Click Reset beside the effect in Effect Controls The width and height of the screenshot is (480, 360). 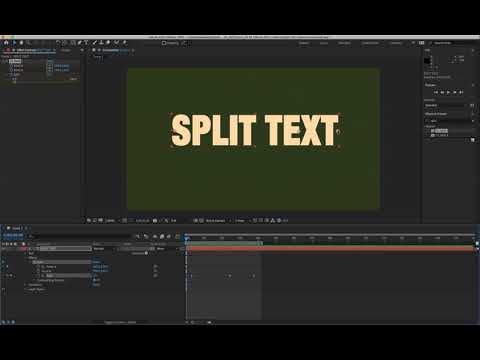pyautogui.click(x=50, y=61)
